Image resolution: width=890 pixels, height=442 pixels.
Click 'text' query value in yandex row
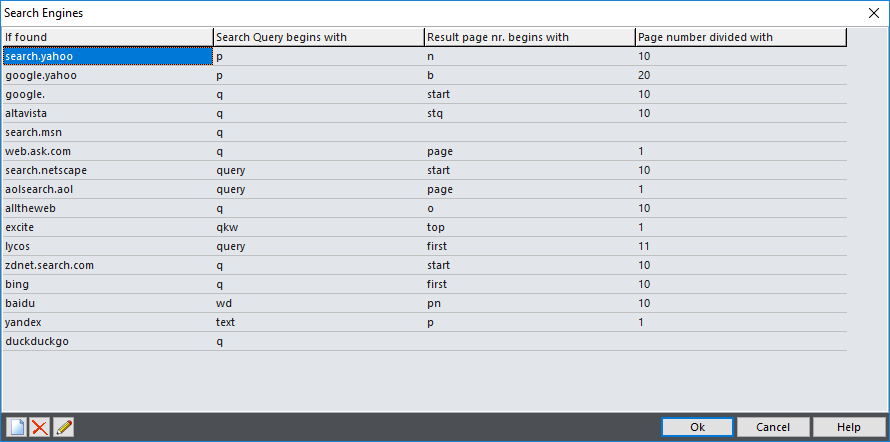(x=225, y=322)
